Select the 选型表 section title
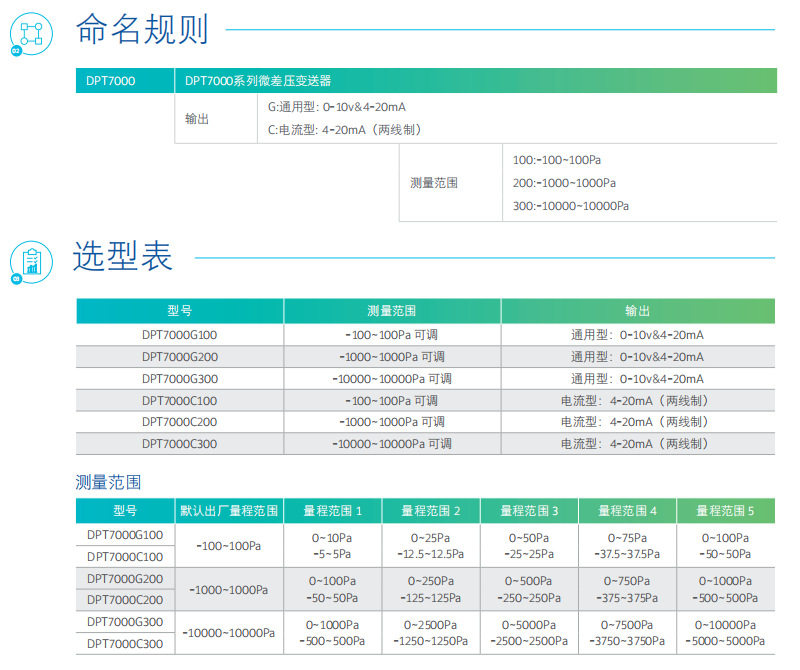This screenshot has width=800, height=670. [122, 256]
